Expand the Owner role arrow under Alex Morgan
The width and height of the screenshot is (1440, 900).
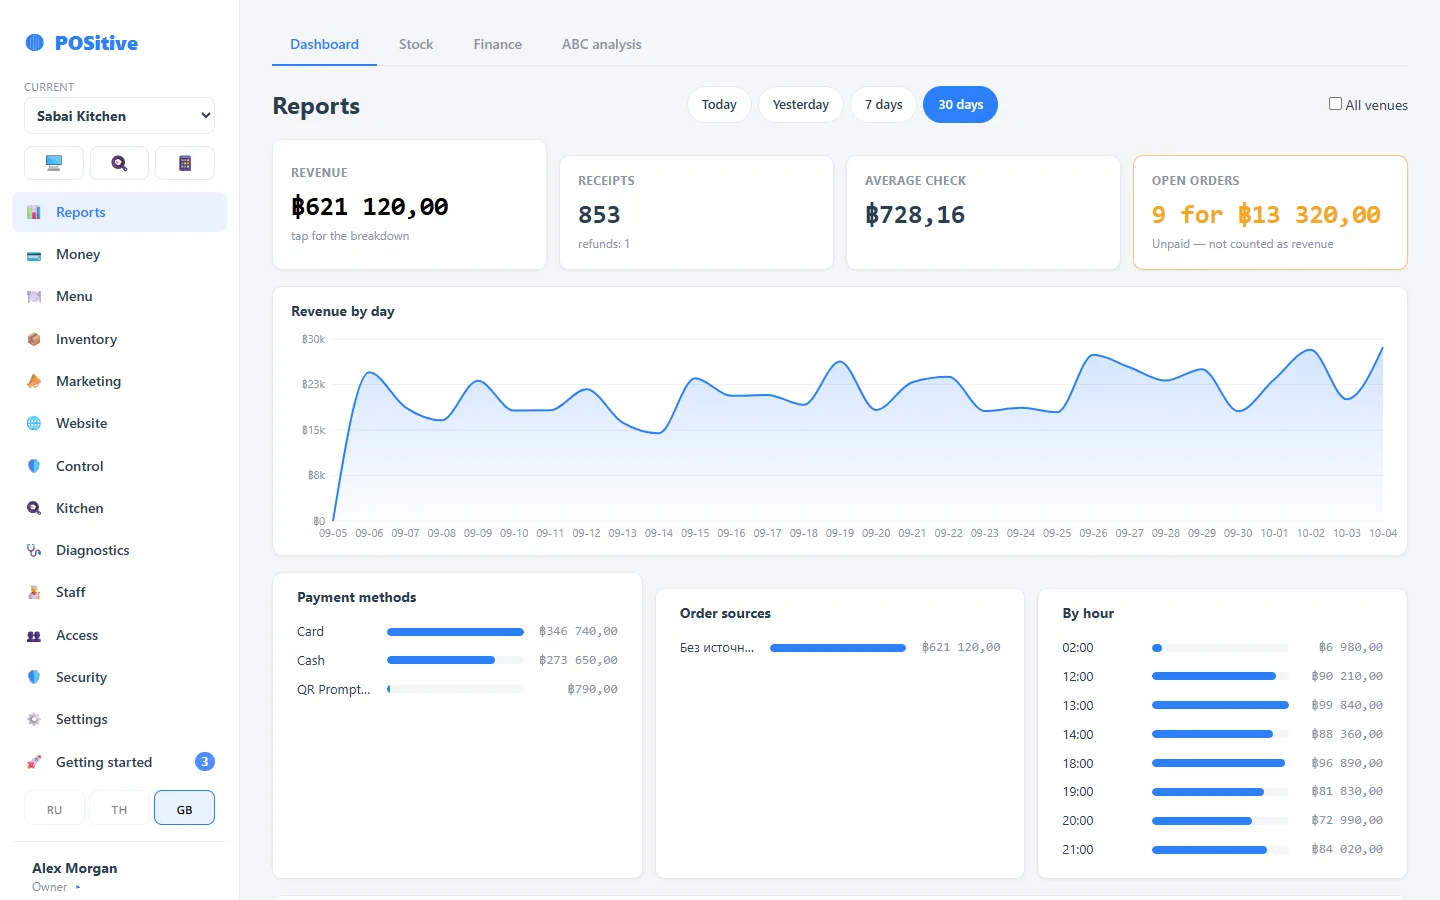click(x=78, y=887)
